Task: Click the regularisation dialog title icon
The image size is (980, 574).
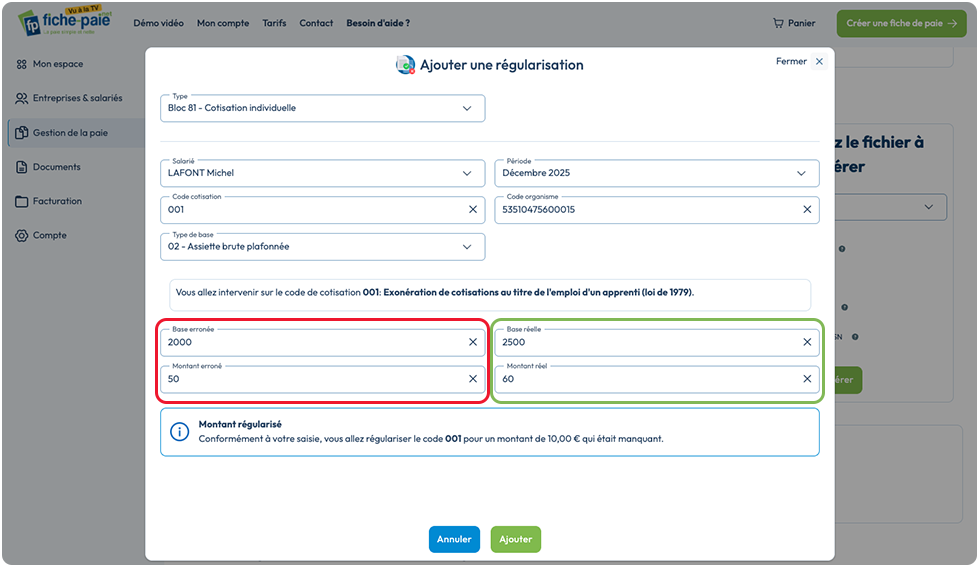Action: (406, 65)
